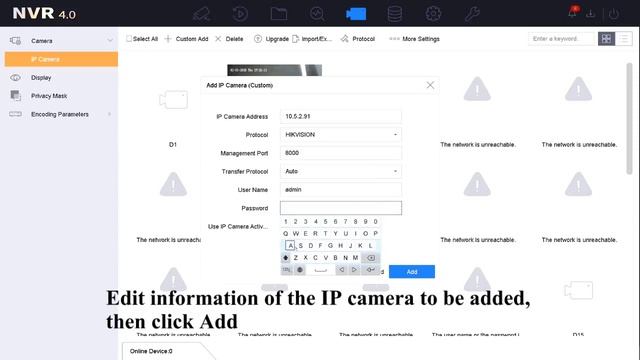Click Delete in the toolbar
The height and width of the screenshot is (360, 640).
tap(229, 39)
